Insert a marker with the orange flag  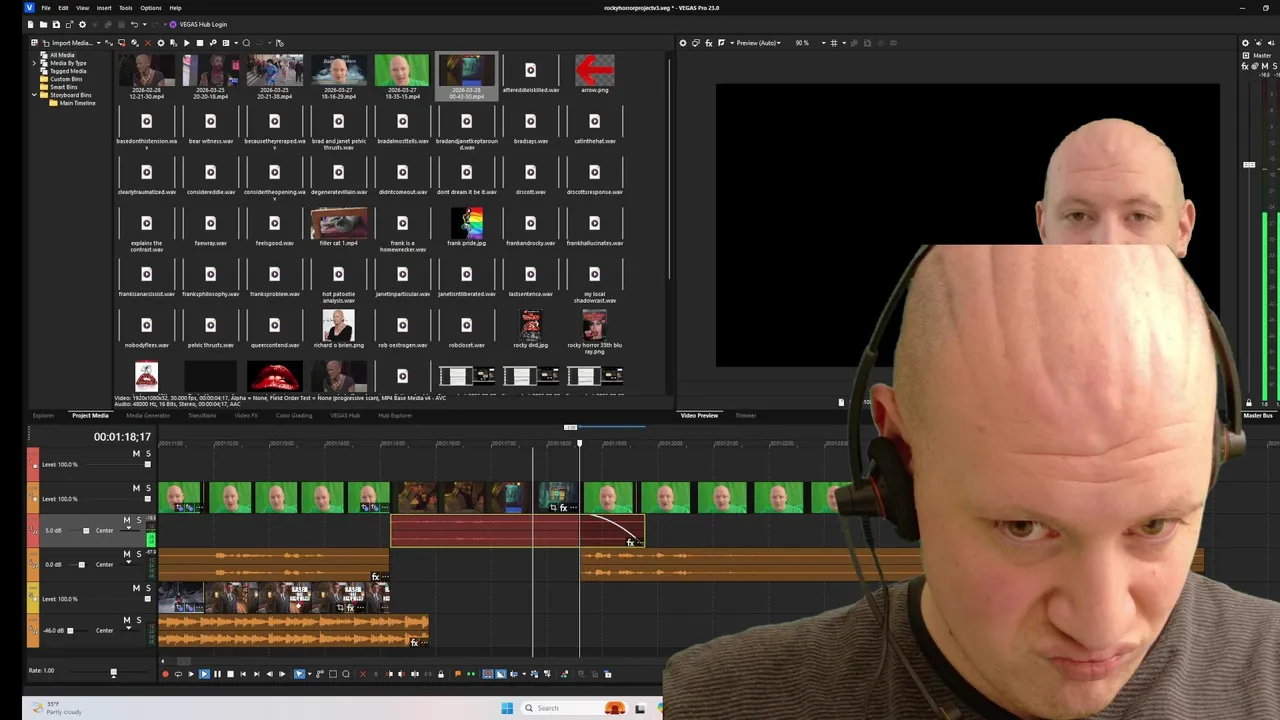[458, 674]
